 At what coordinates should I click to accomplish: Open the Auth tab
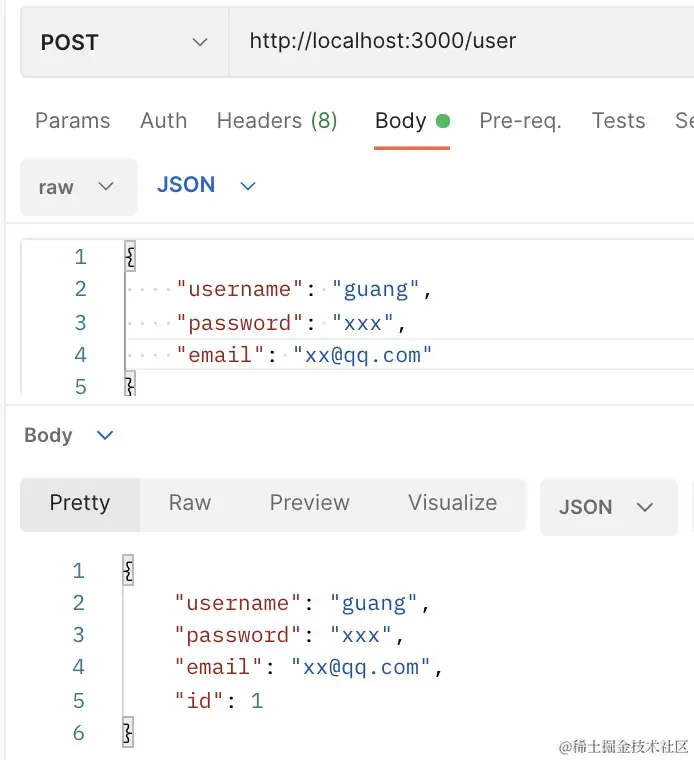click(163, 121)
